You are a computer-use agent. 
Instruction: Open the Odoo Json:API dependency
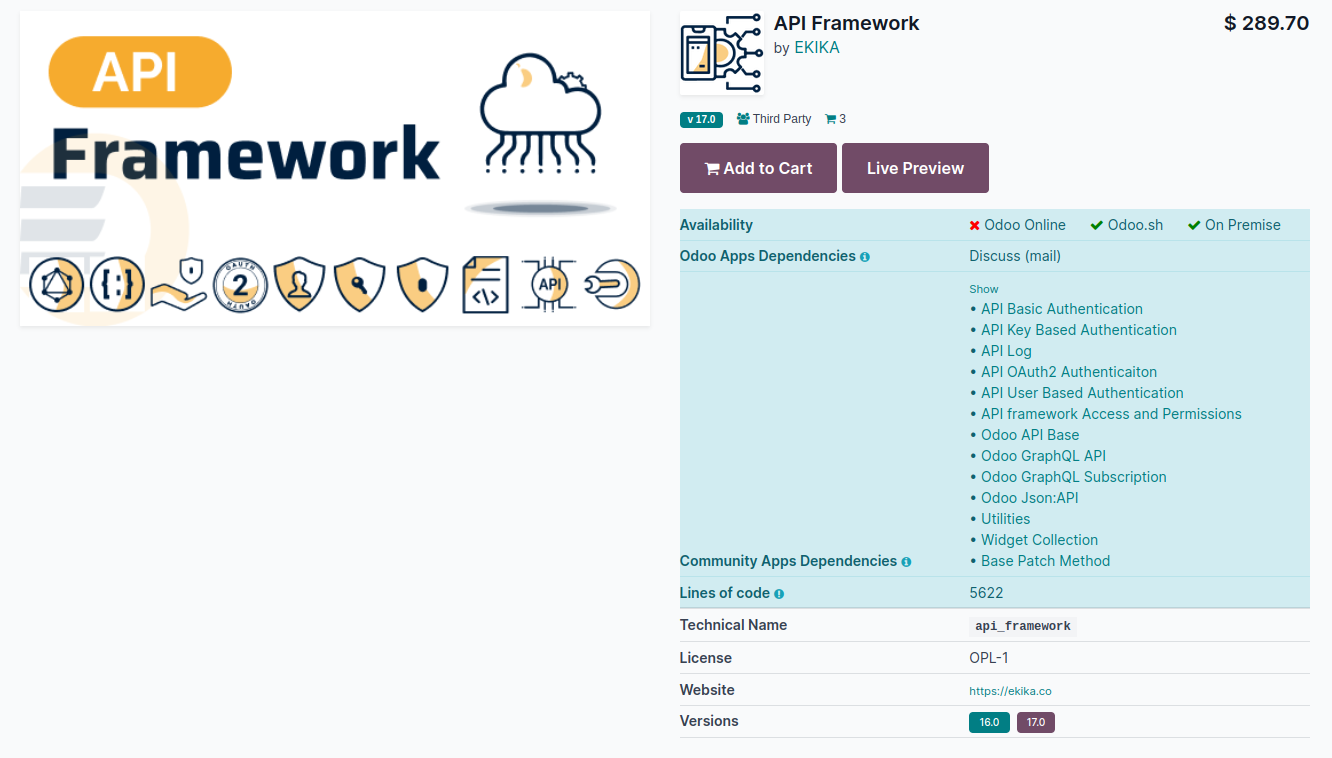click(x=1030, y=498)
